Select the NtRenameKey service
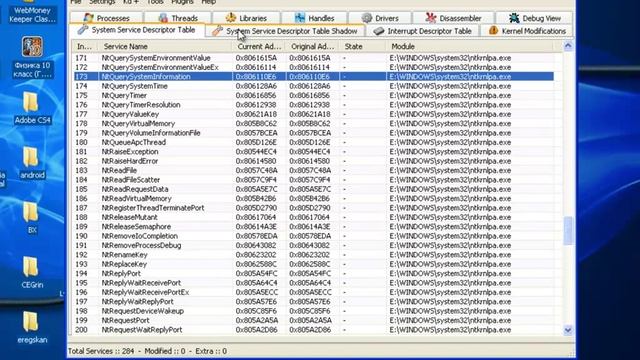 pyautogui.click(x=313, y=255)
